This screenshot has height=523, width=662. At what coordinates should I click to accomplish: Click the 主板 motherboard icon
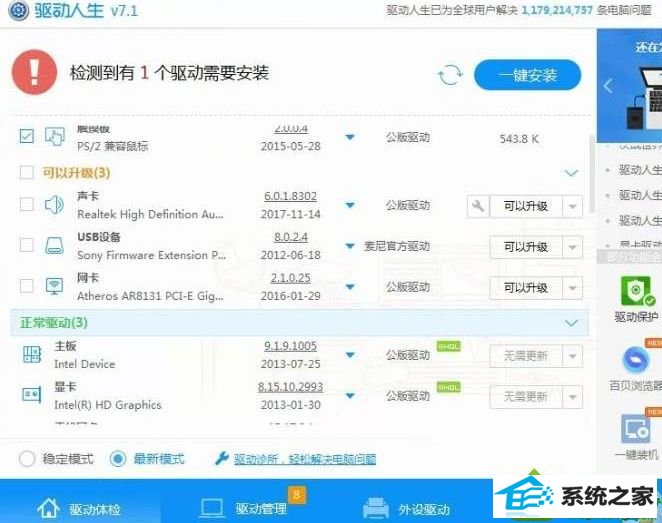coord(32,354)
